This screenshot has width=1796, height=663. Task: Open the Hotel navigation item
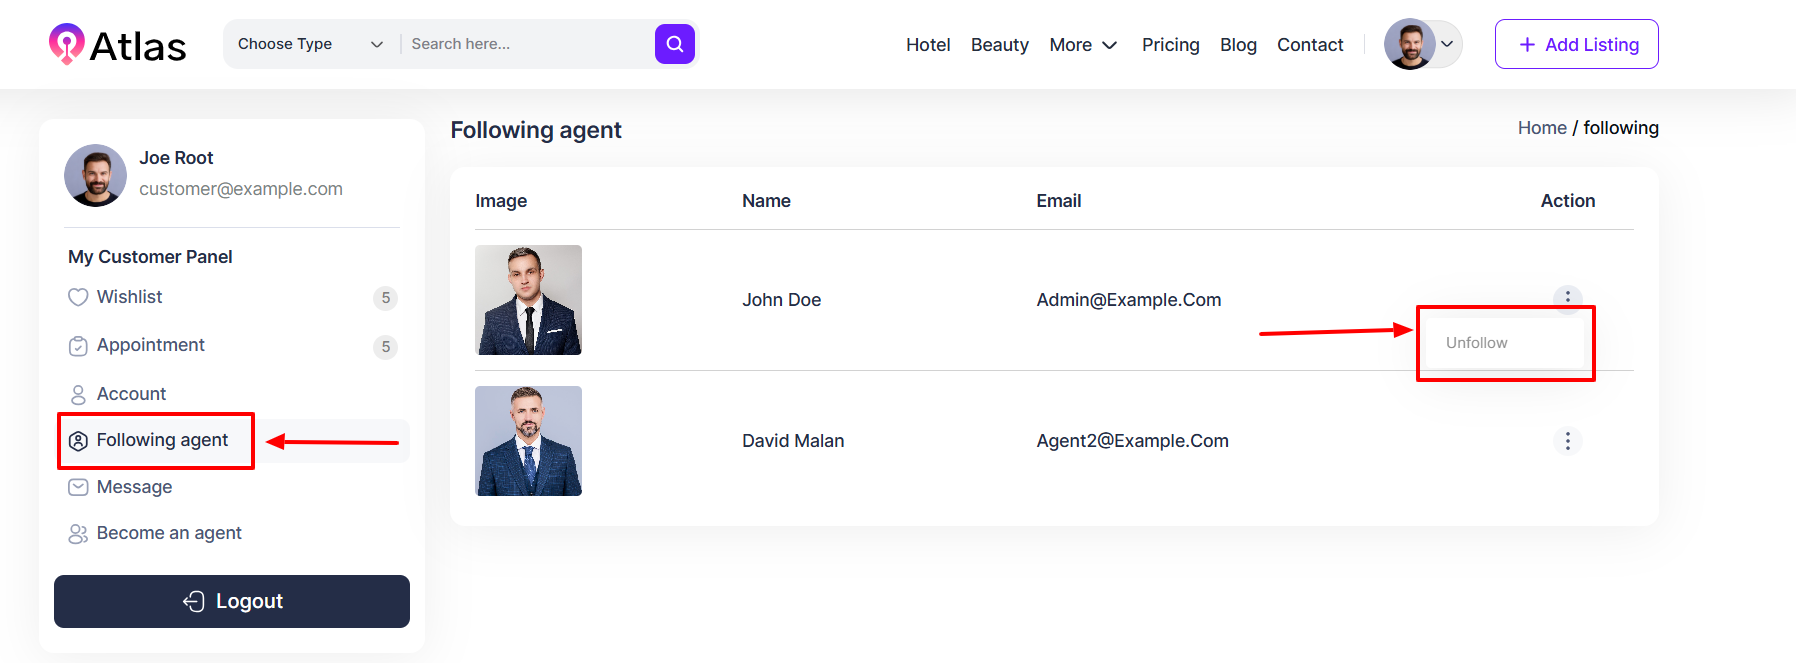(x=927, y=45)
